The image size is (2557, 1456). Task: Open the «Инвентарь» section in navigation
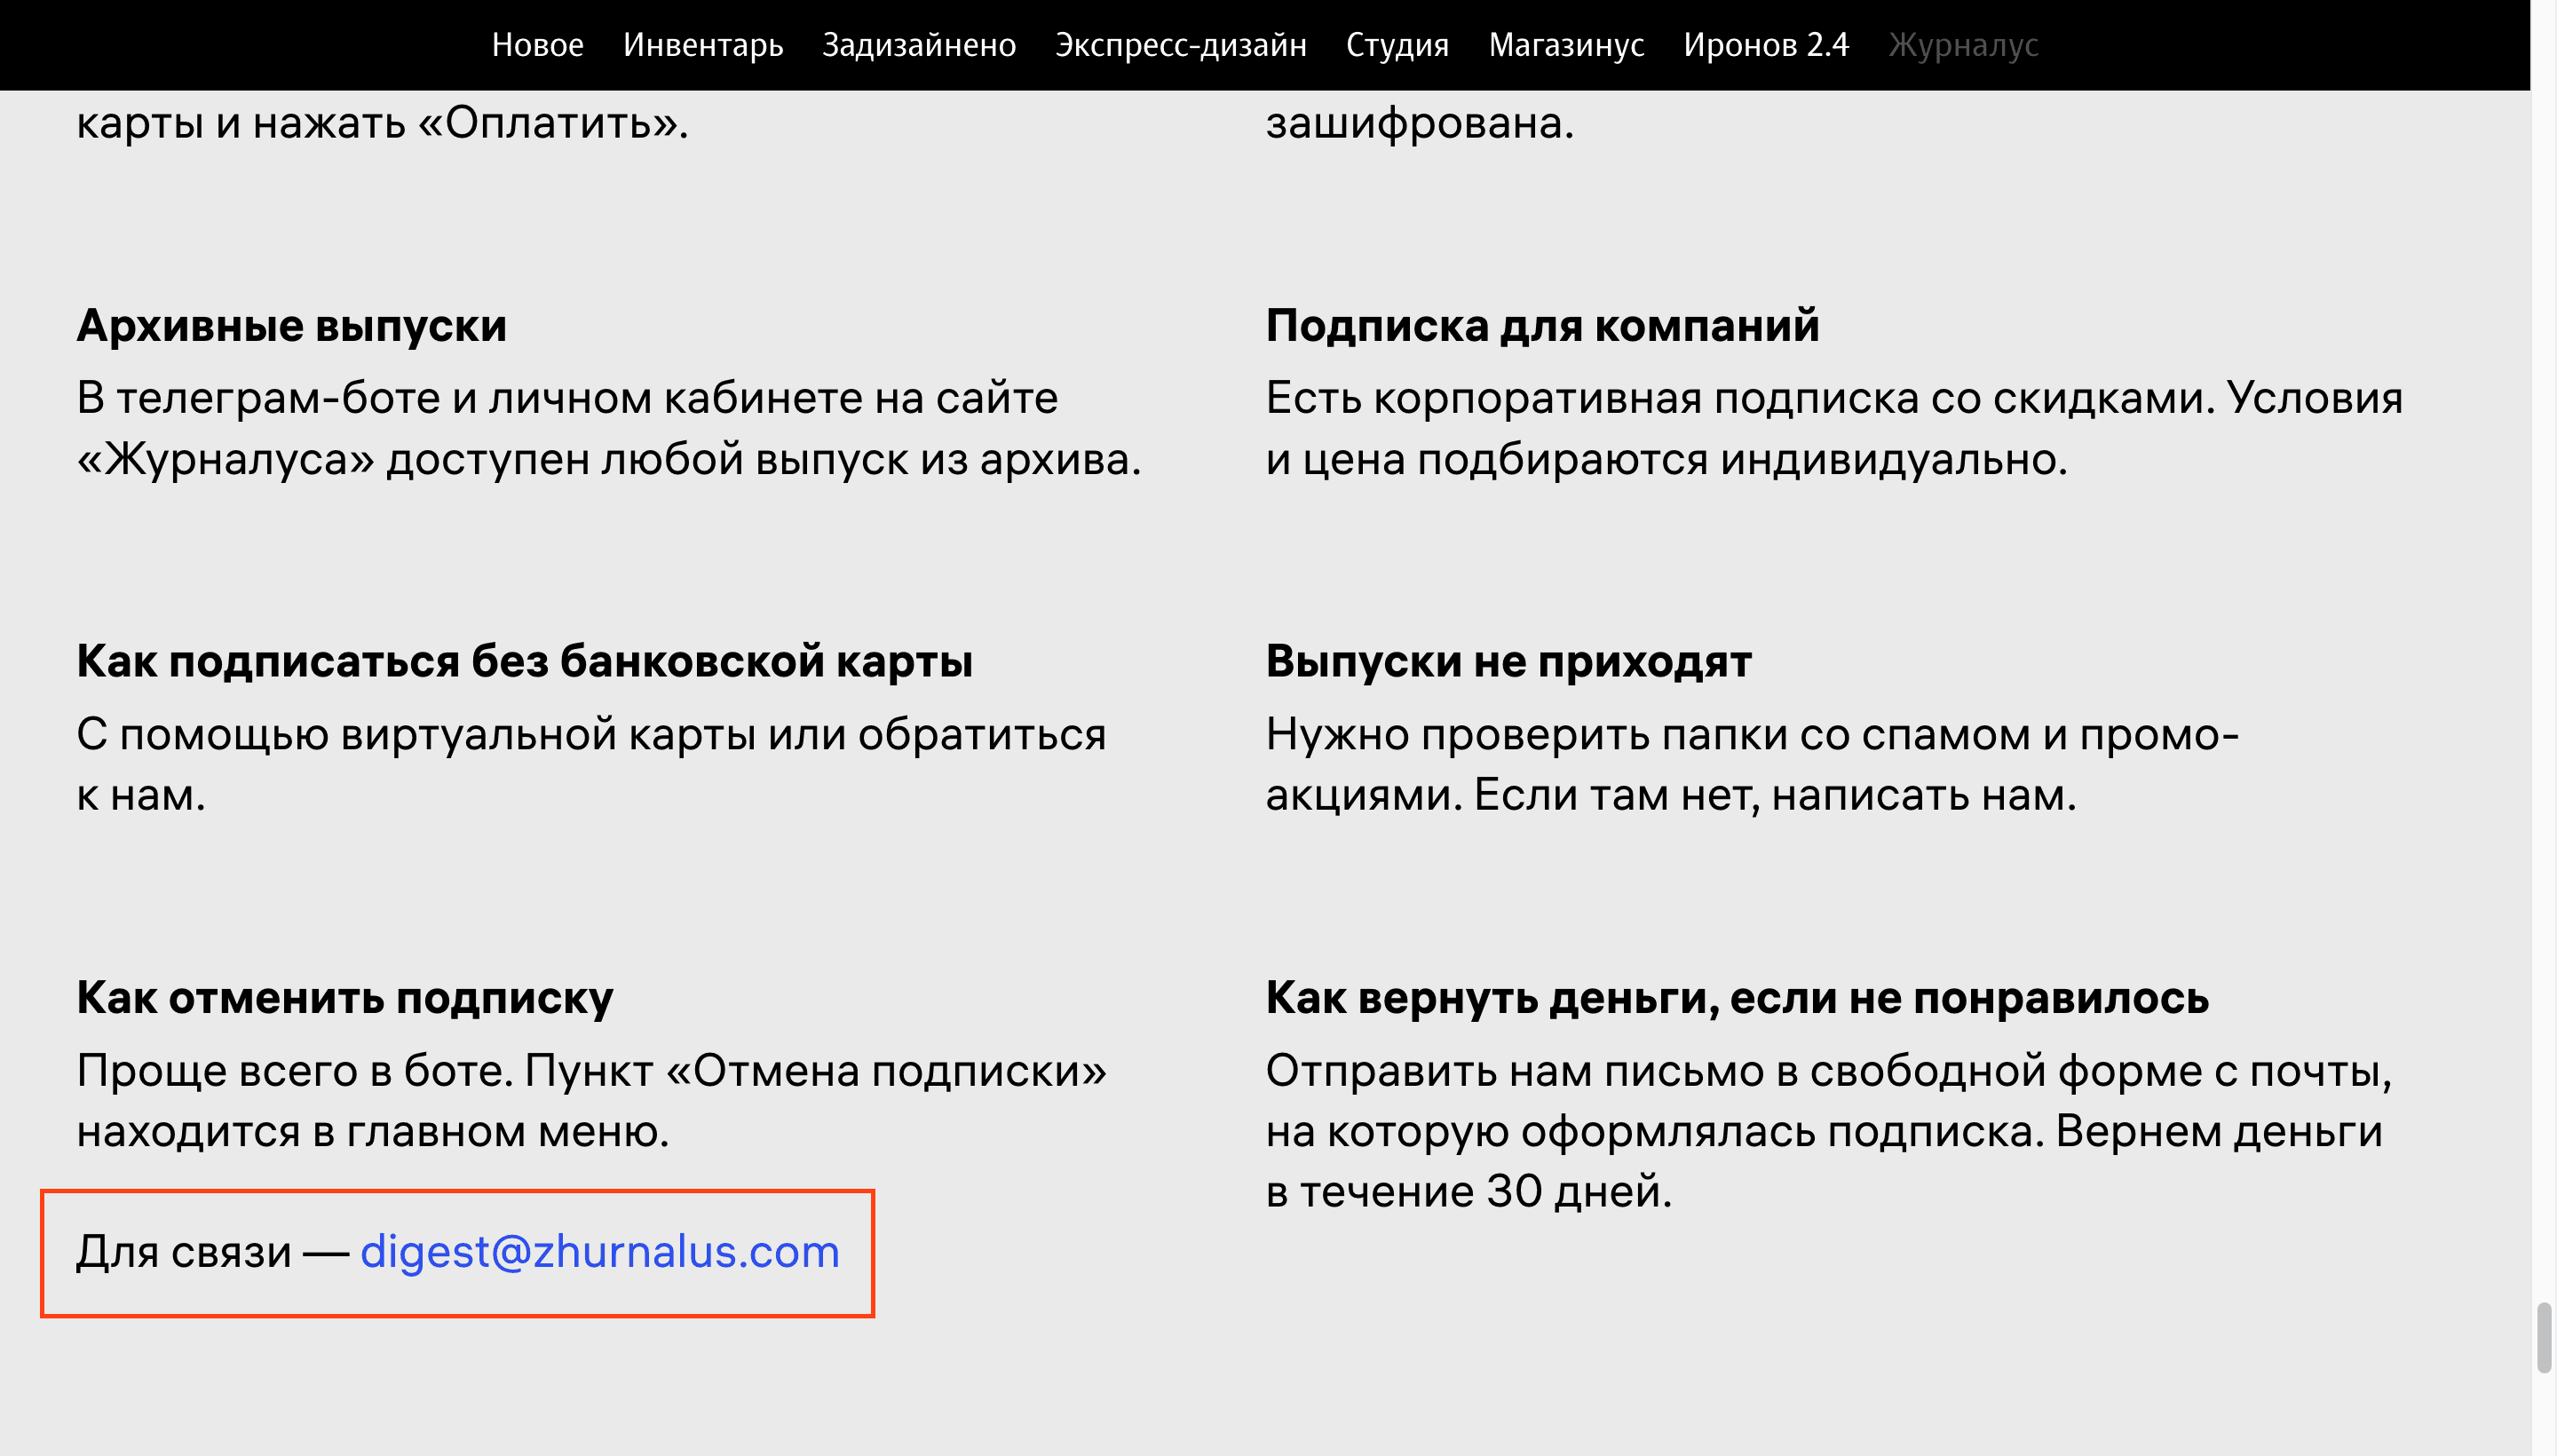[x=705, y=44]
